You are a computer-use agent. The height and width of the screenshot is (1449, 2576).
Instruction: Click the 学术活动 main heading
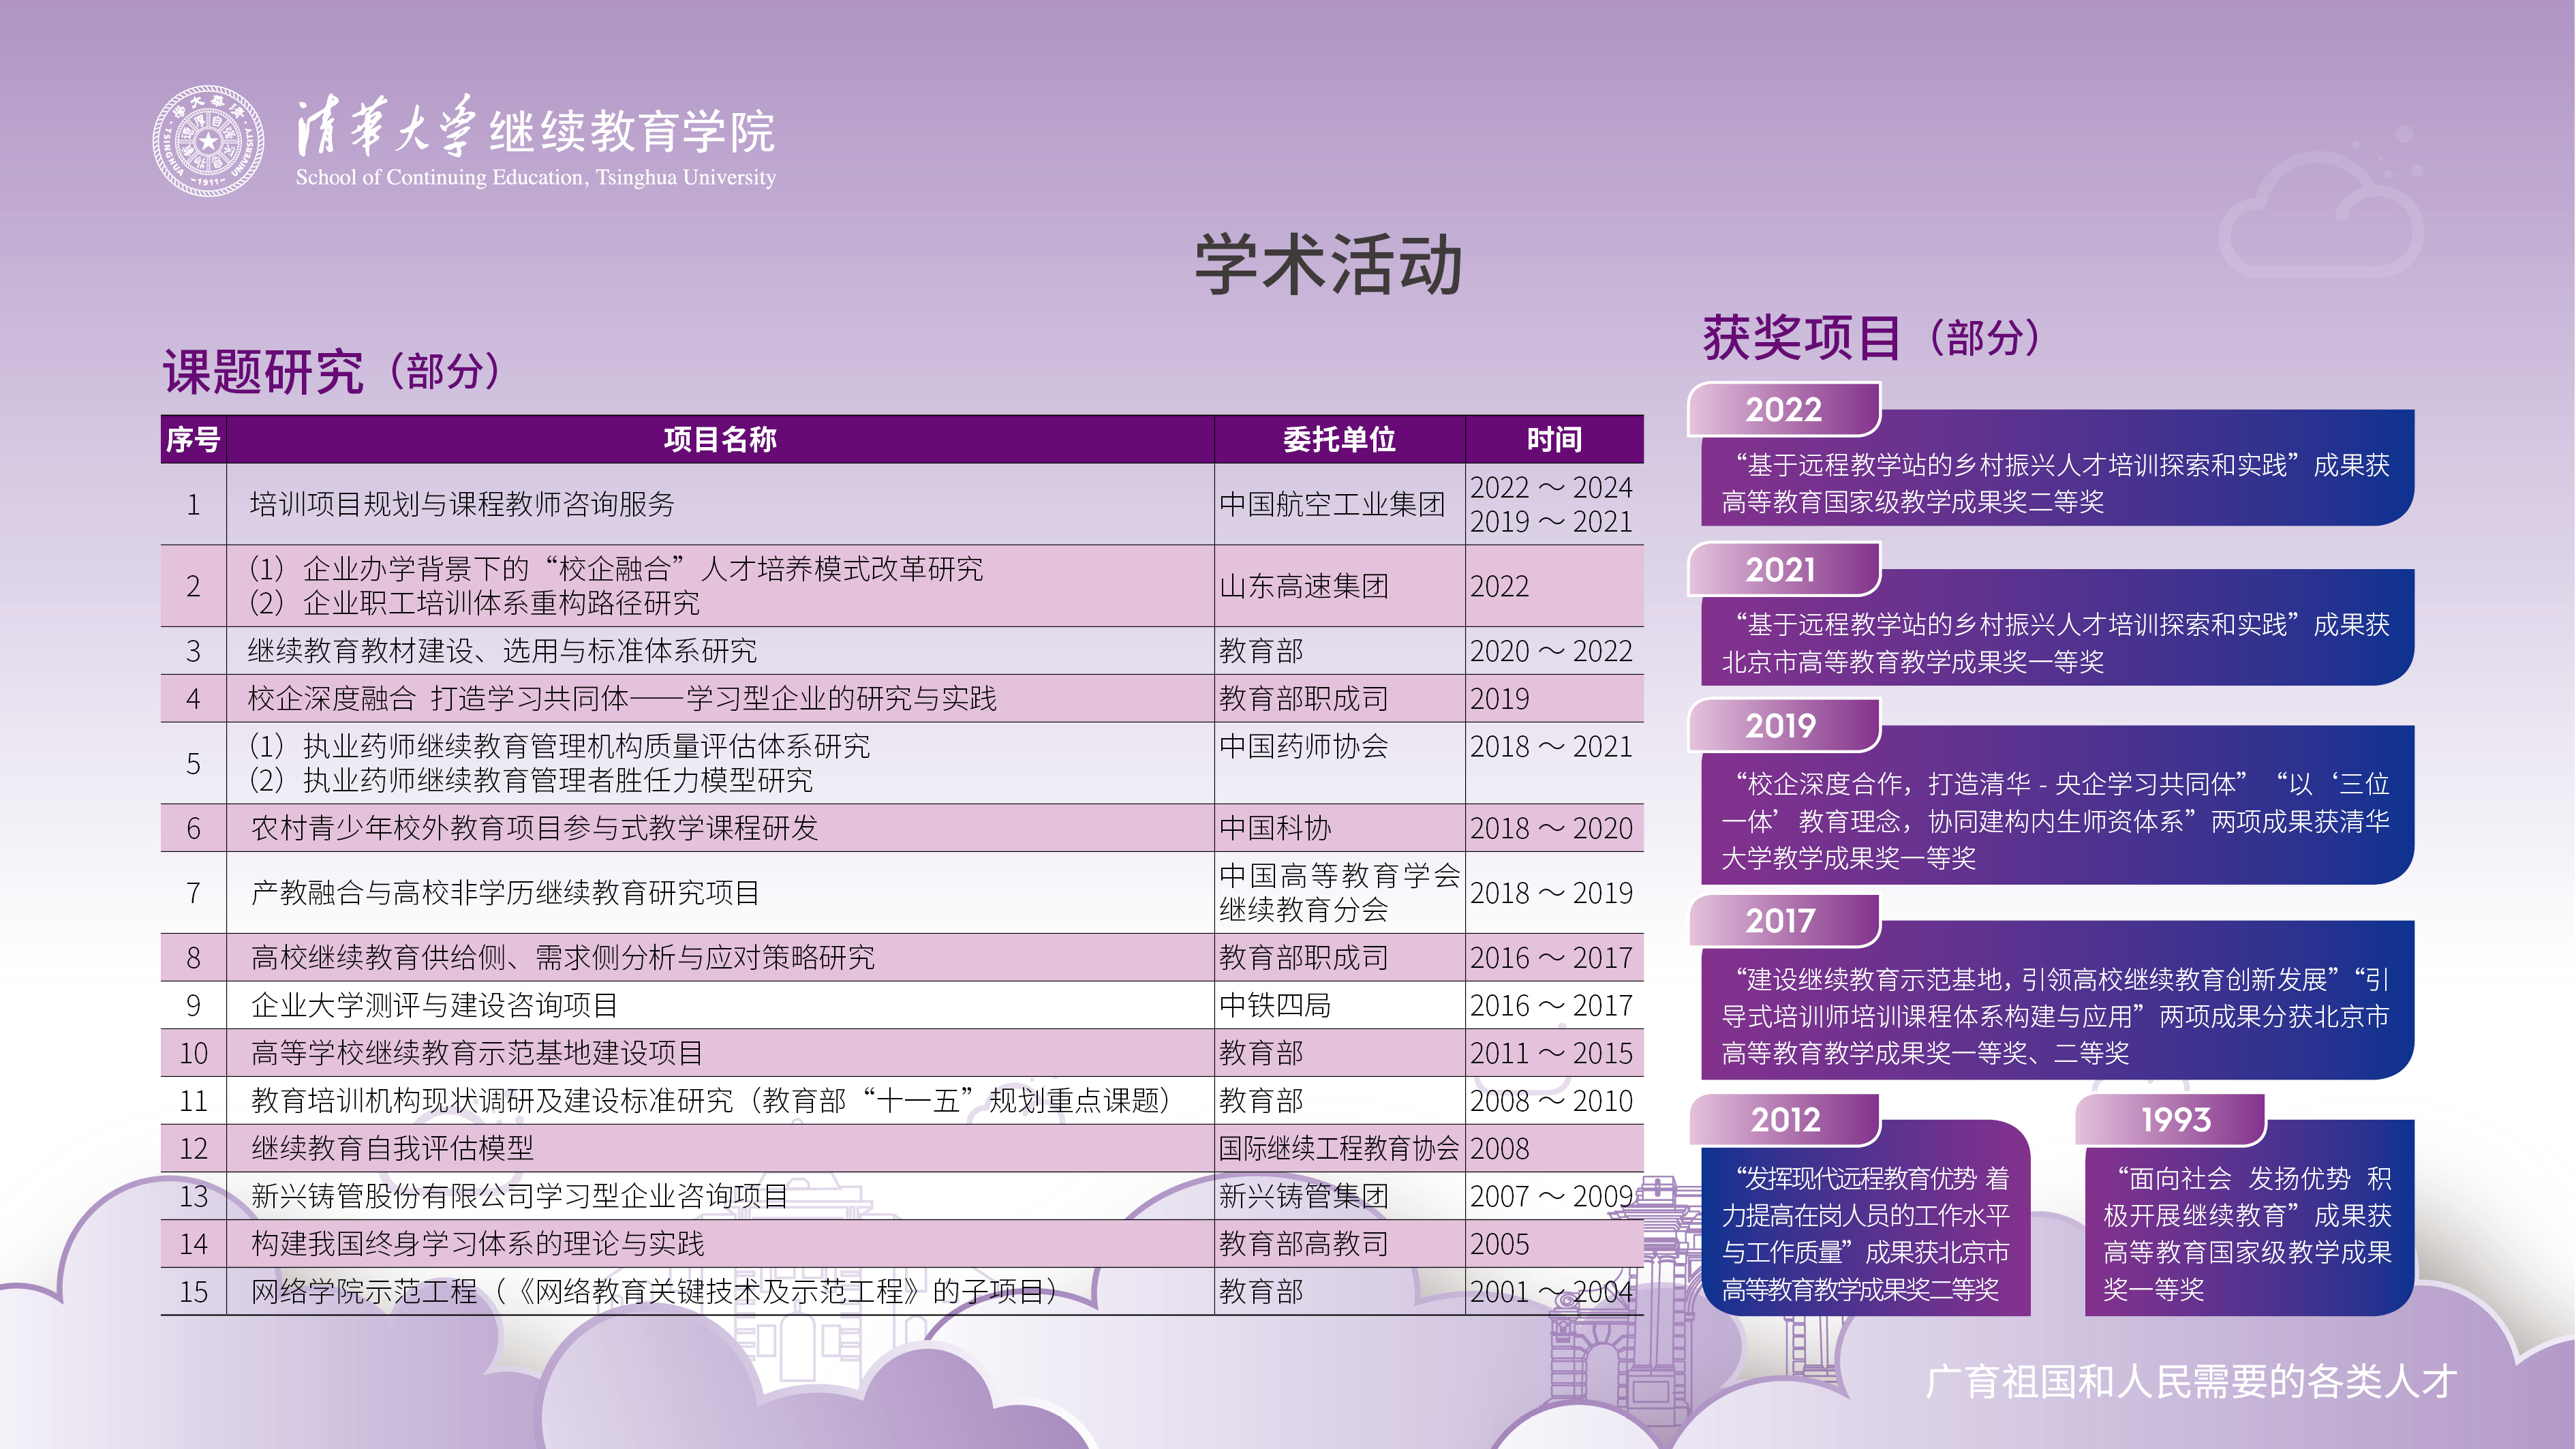coord(1329,265)
